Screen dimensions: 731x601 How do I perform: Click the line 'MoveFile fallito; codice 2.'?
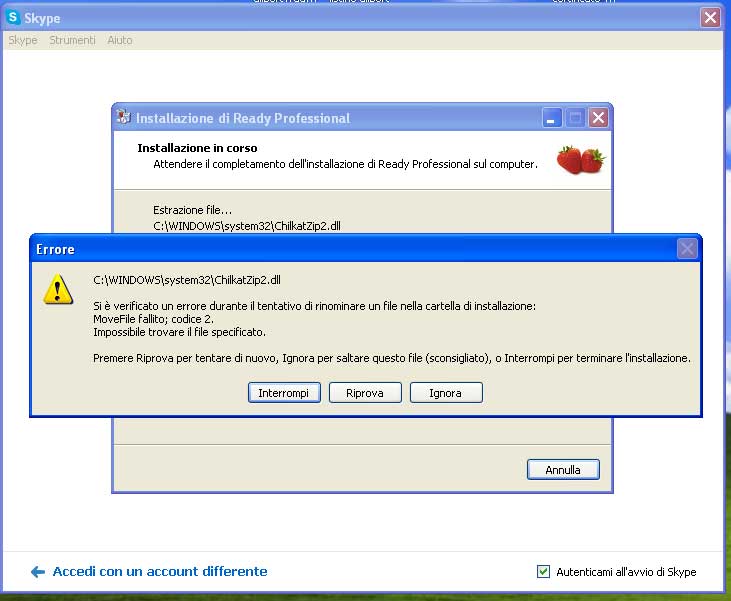(153, 319)
